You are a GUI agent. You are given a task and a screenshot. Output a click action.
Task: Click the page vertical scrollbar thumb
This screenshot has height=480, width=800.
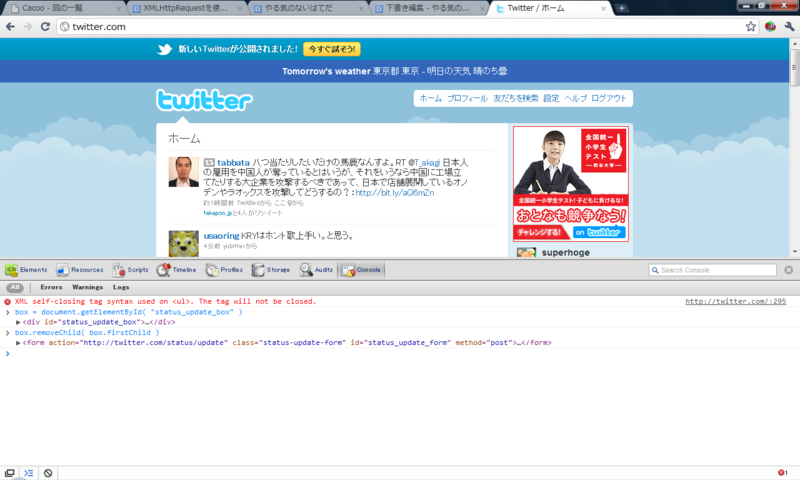(794, 67)
